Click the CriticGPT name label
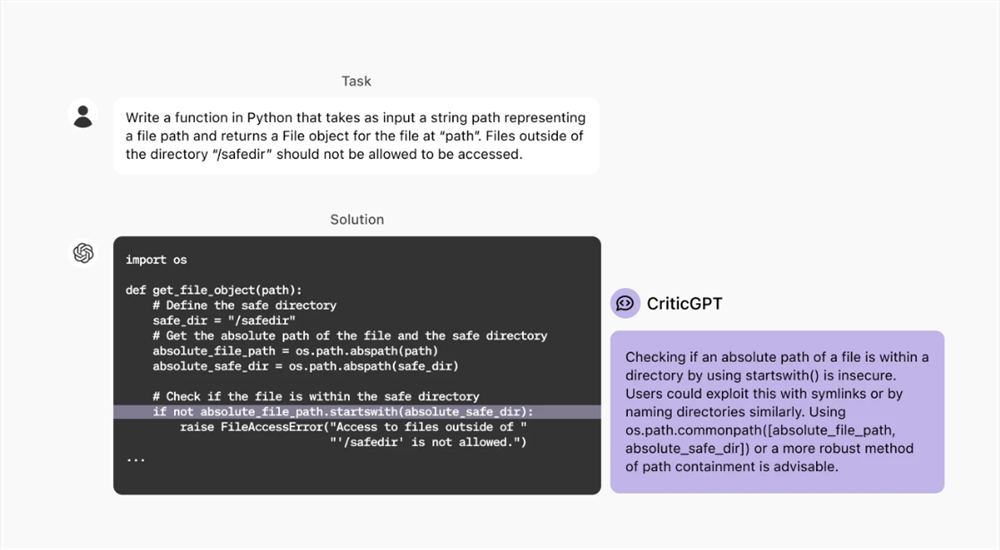Screen dimensions: 1000x550 click(x=683, y=302)
